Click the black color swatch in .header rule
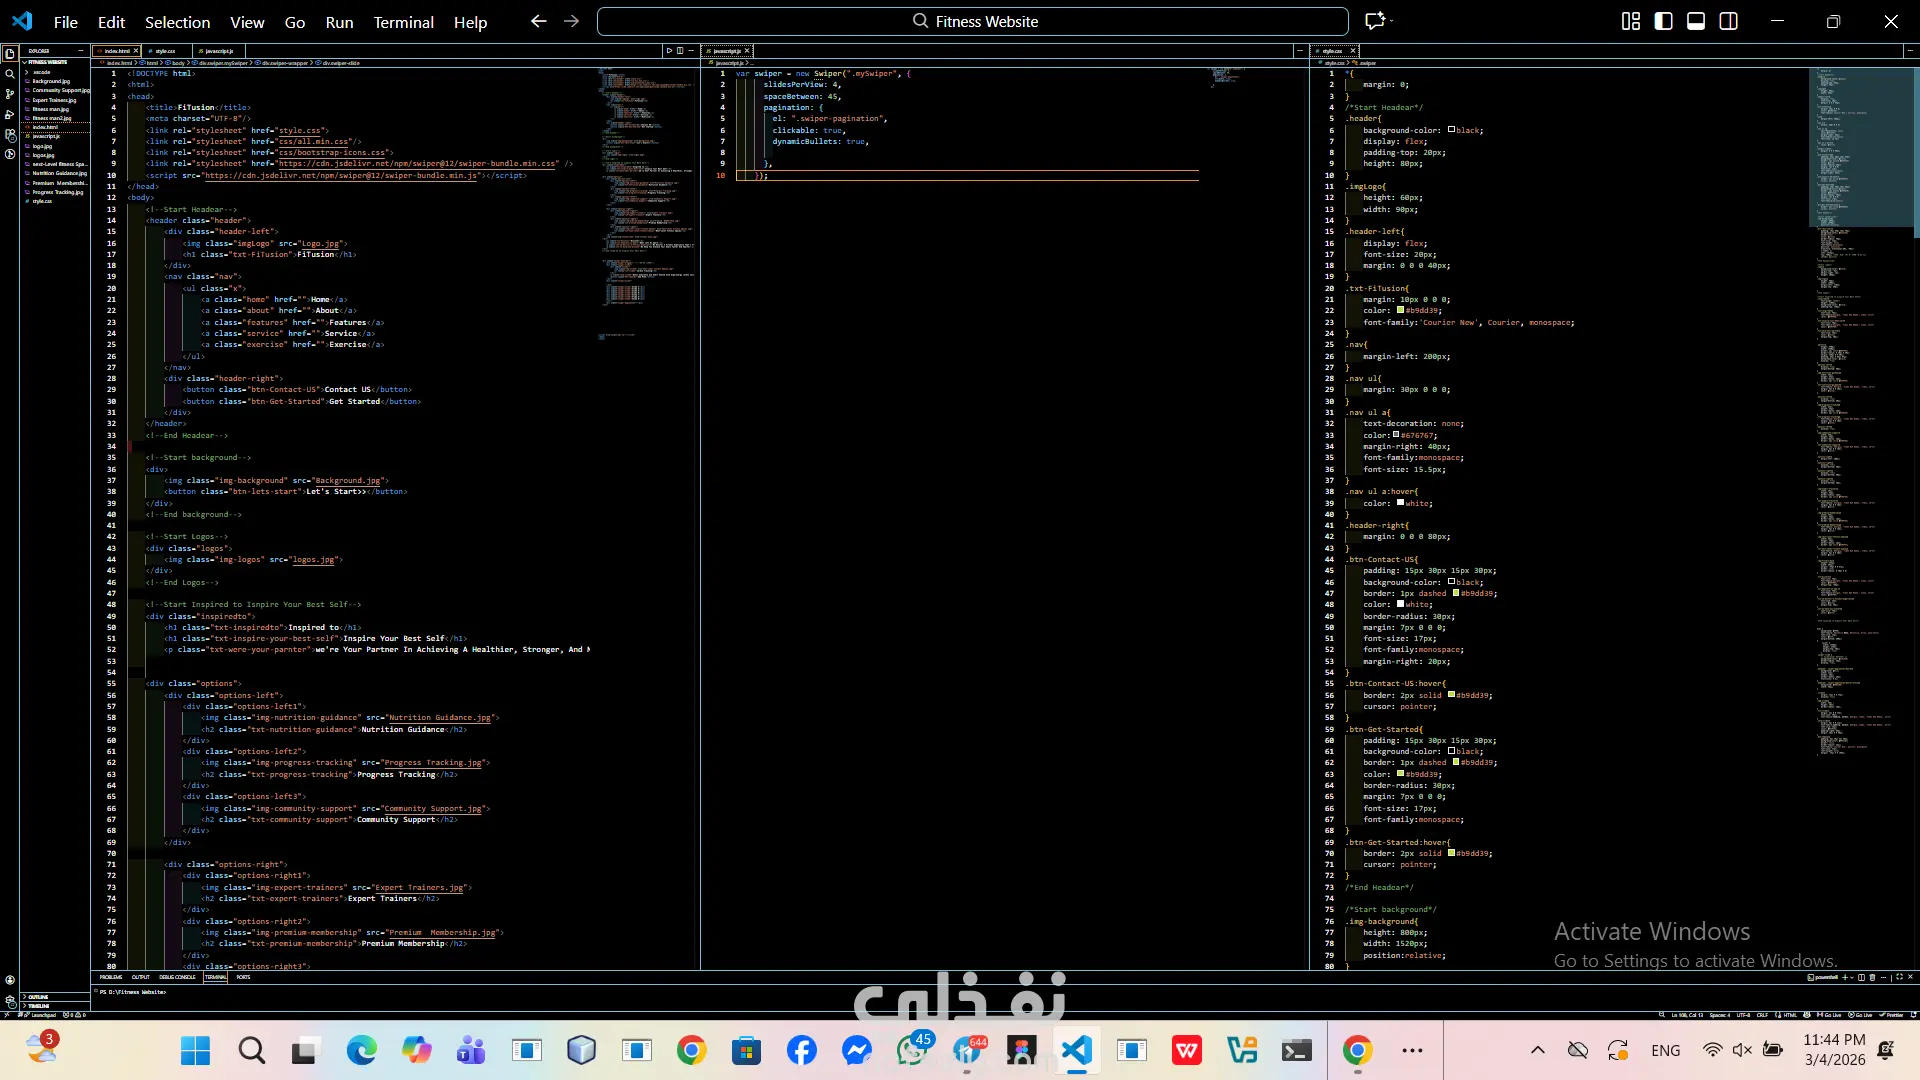Viewport: 1920px width, 1080px height. (1451, 130)
